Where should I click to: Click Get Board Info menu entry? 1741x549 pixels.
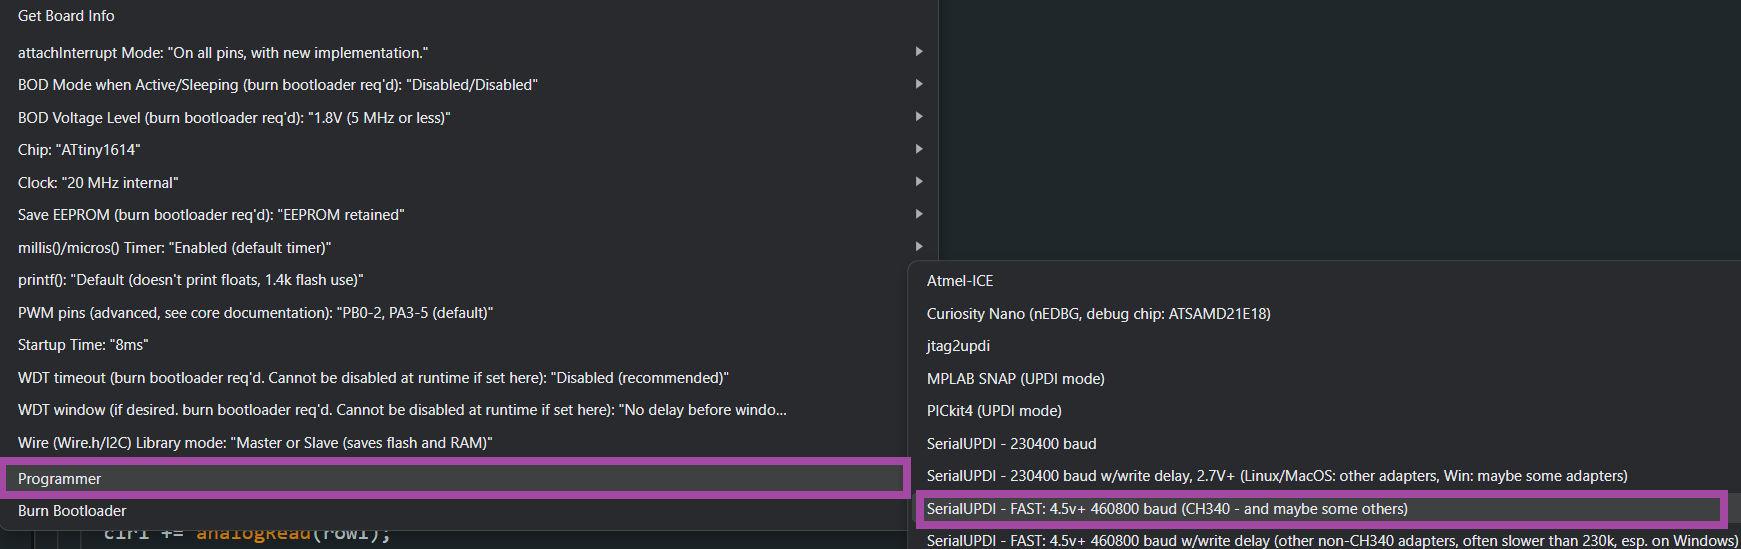pos(66,16)
